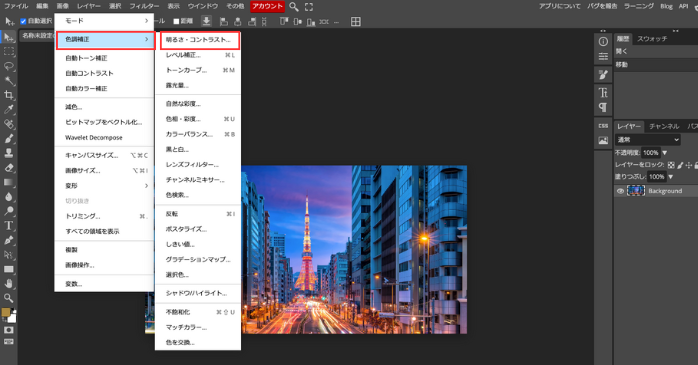Viewport: 698px width, 365px height.
Task: Expand the 色調補正 submenu
Action: click(106, 40)
